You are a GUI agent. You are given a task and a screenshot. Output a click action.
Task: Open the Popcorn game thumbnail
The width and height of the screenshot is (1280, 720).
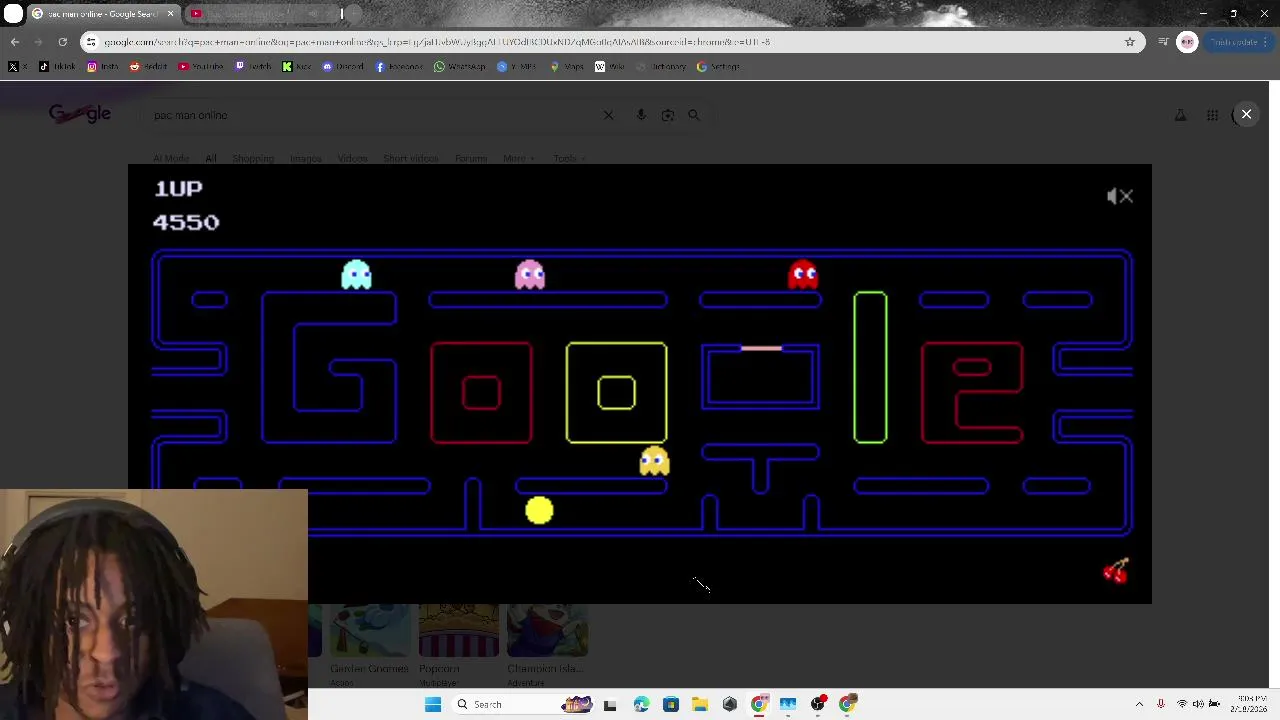[458, 632]
